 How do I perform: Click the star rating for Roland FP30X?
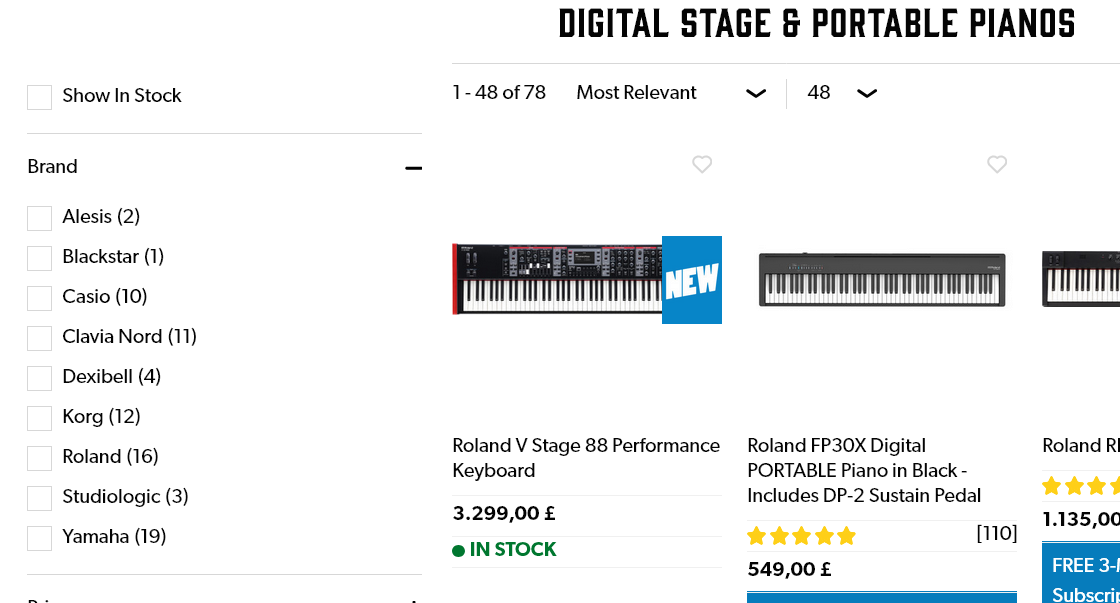pos(802,536)
